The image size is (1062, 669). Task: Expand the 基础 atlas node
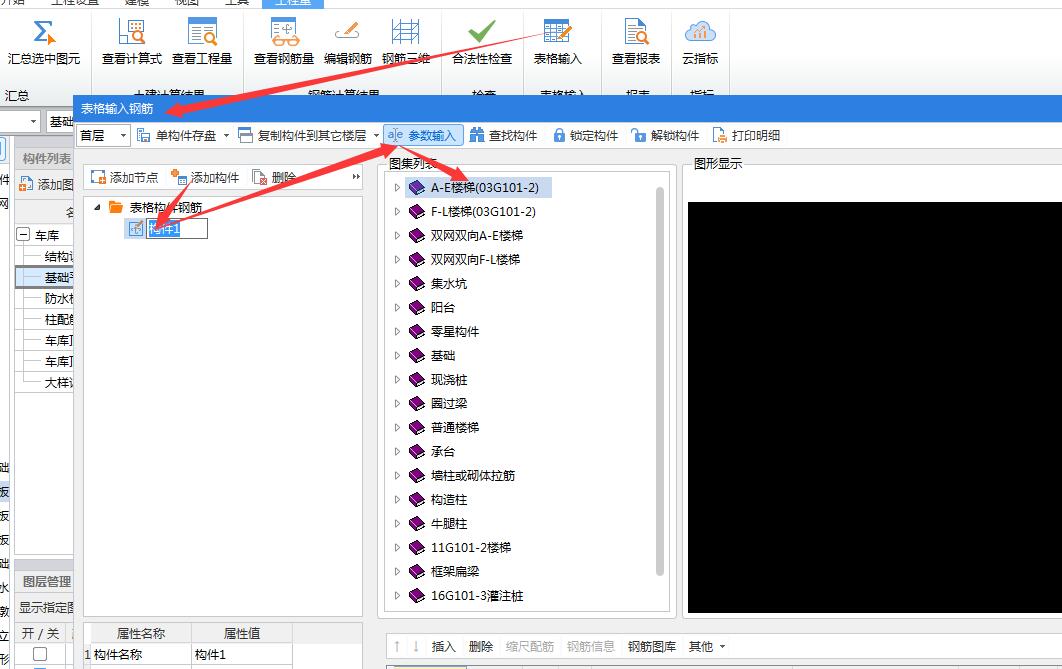398,355
